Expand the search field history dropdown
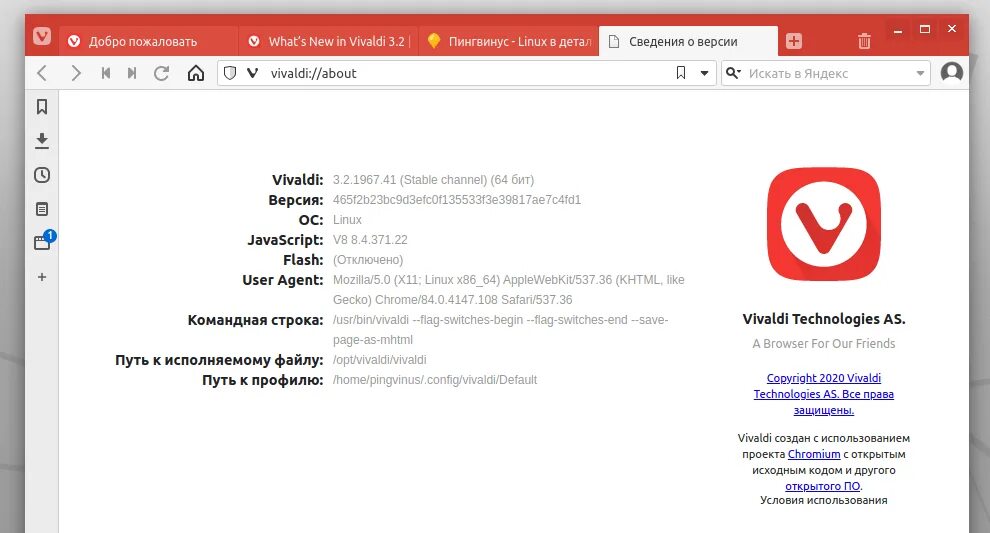This screenshot has width=990, height=533. [x=920, y=73]
